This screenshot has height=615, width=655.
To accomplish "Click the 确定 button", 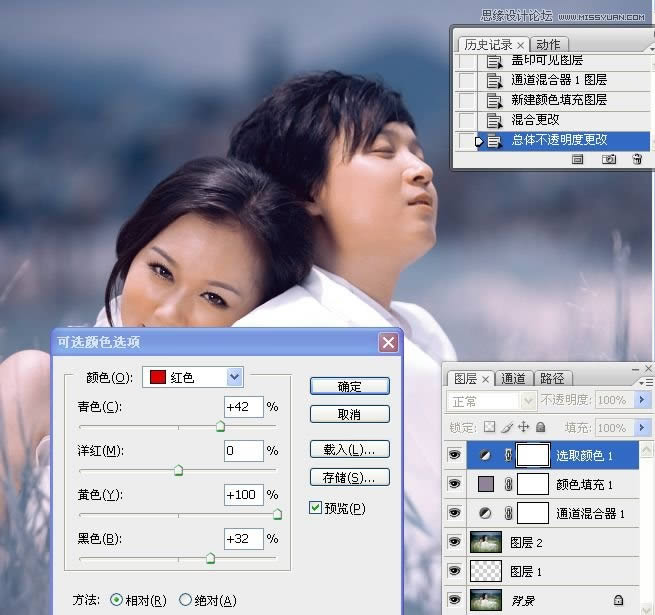I will [x=349, y=386].
